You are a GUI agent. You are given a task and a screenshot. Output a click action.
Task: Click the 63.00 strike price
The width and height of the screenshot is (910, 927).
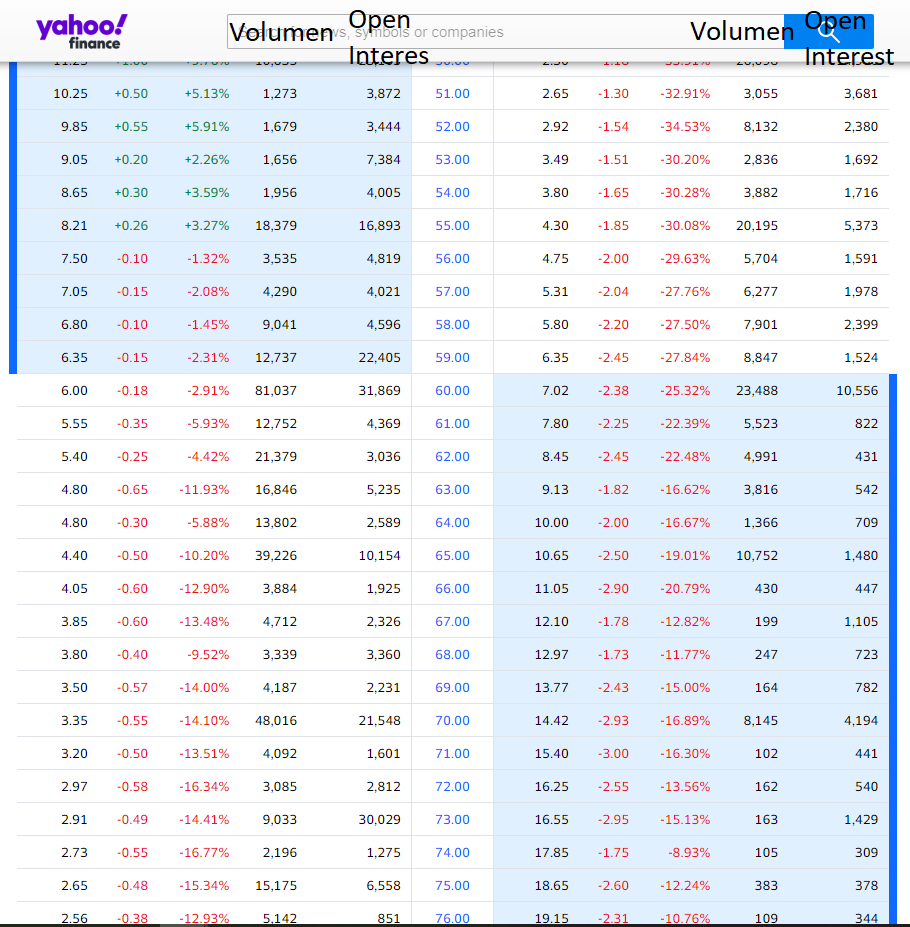[x=452, y=489]
